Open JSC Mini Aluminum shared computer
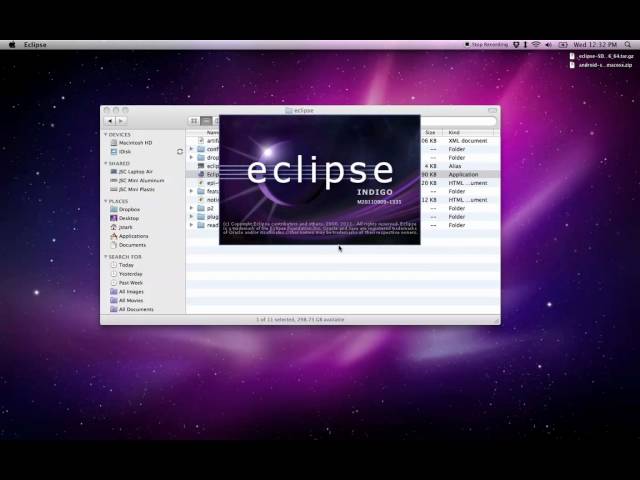 (x=137, y=180)
